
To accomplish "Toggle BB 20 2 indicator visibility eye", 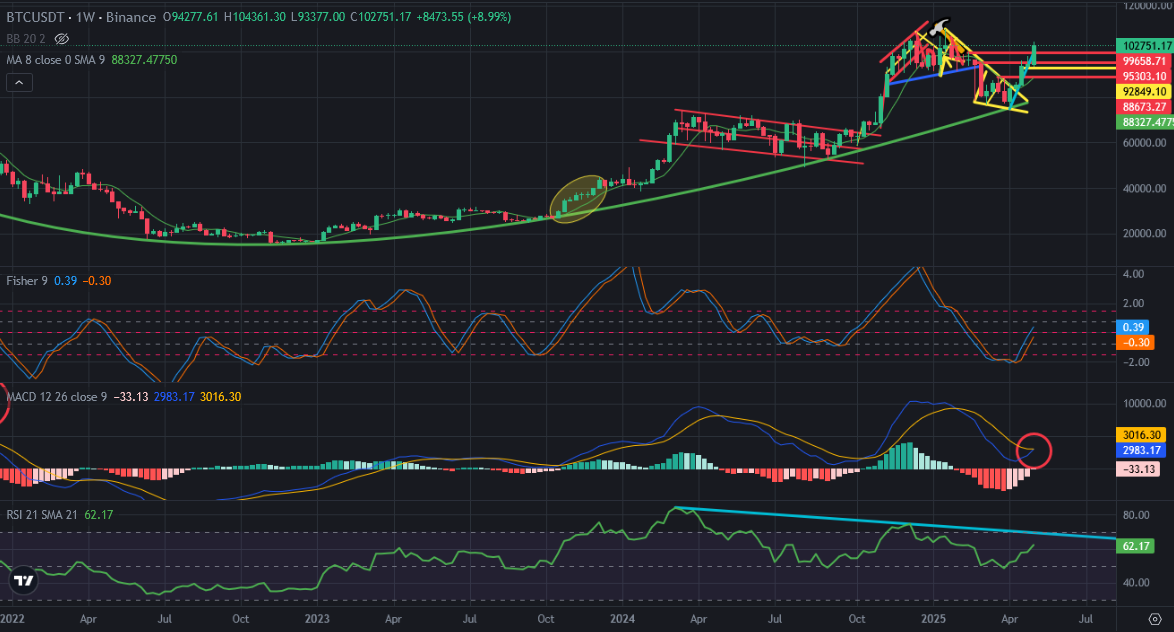I will coord(61,38).
